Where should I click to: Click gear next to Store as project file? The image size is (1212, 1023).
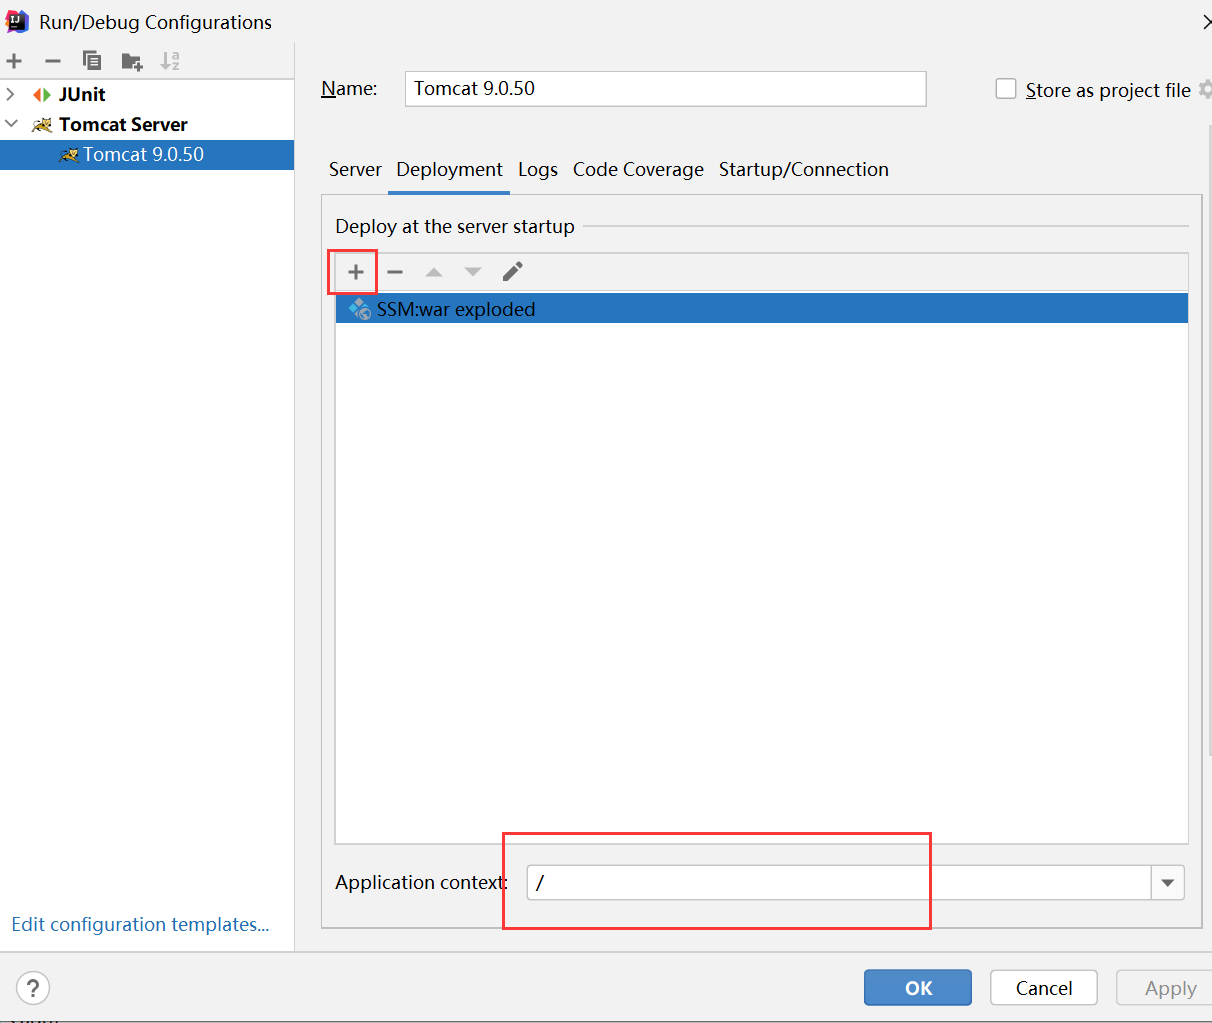[x=1205, y=89]
